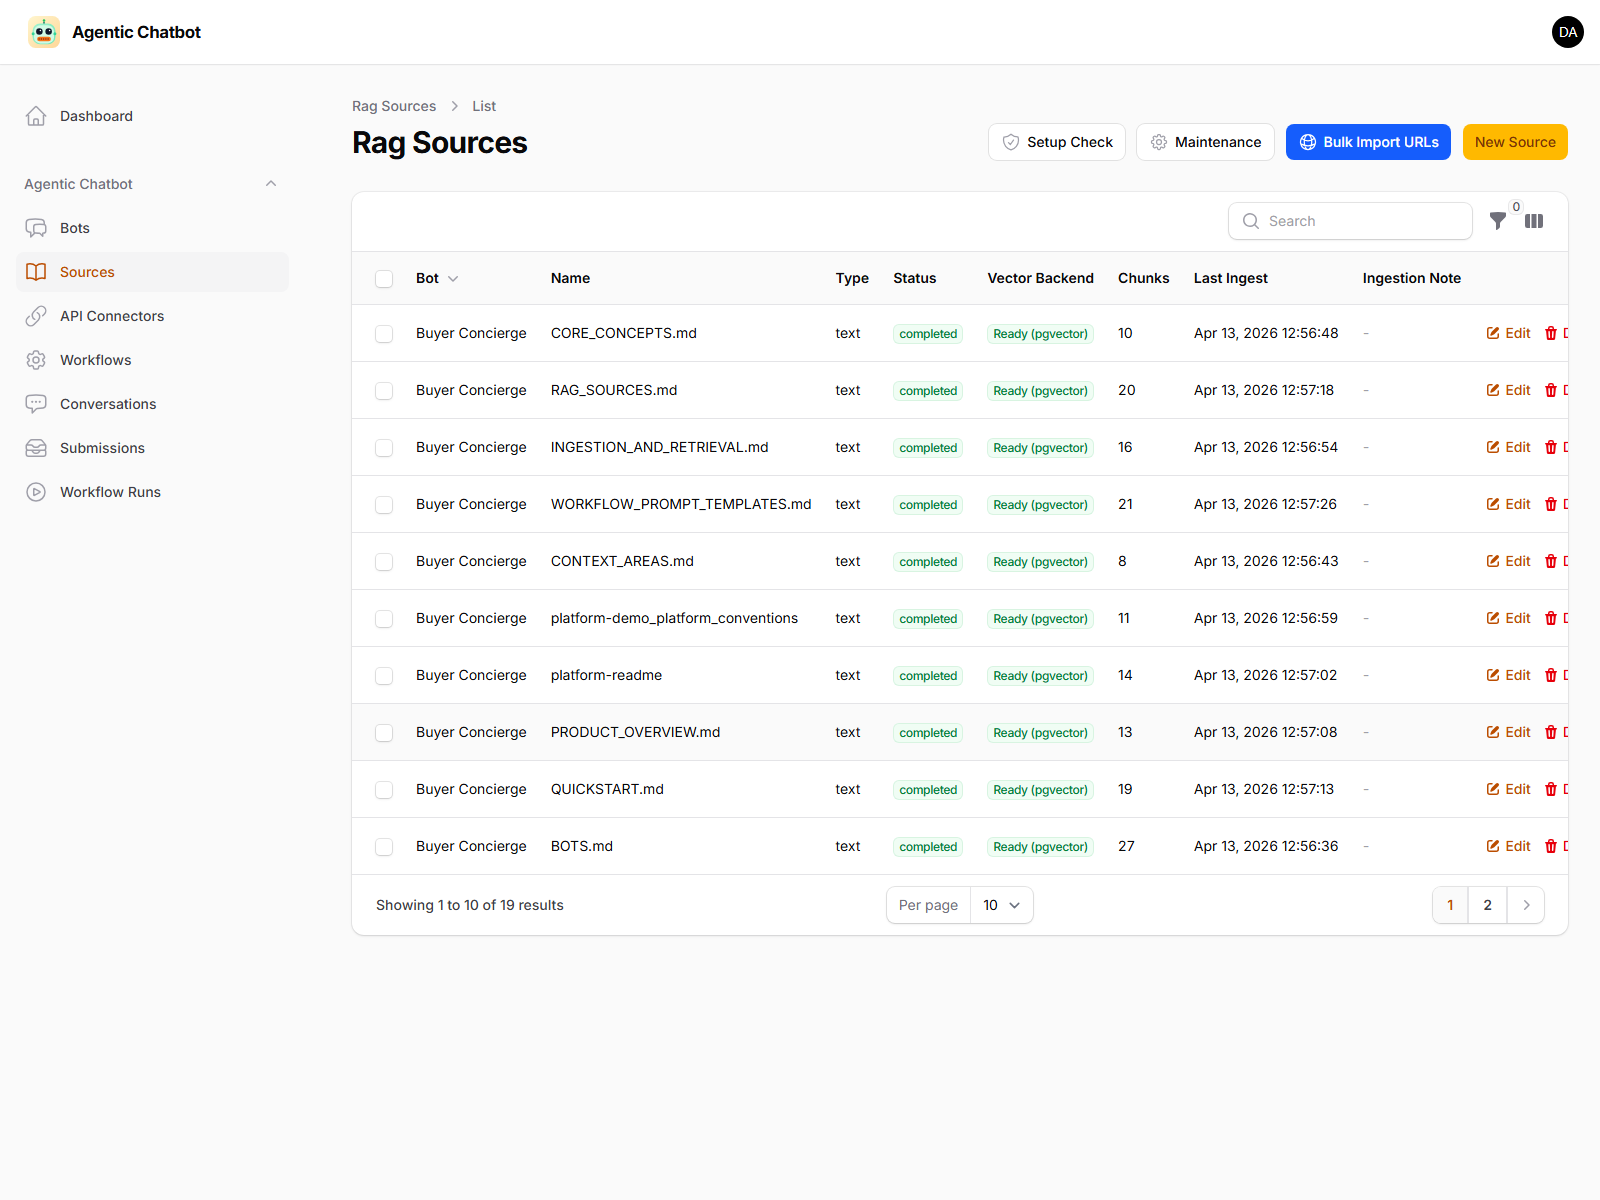
Task: Click the Bots chat bubble icon
Action: 36,228
